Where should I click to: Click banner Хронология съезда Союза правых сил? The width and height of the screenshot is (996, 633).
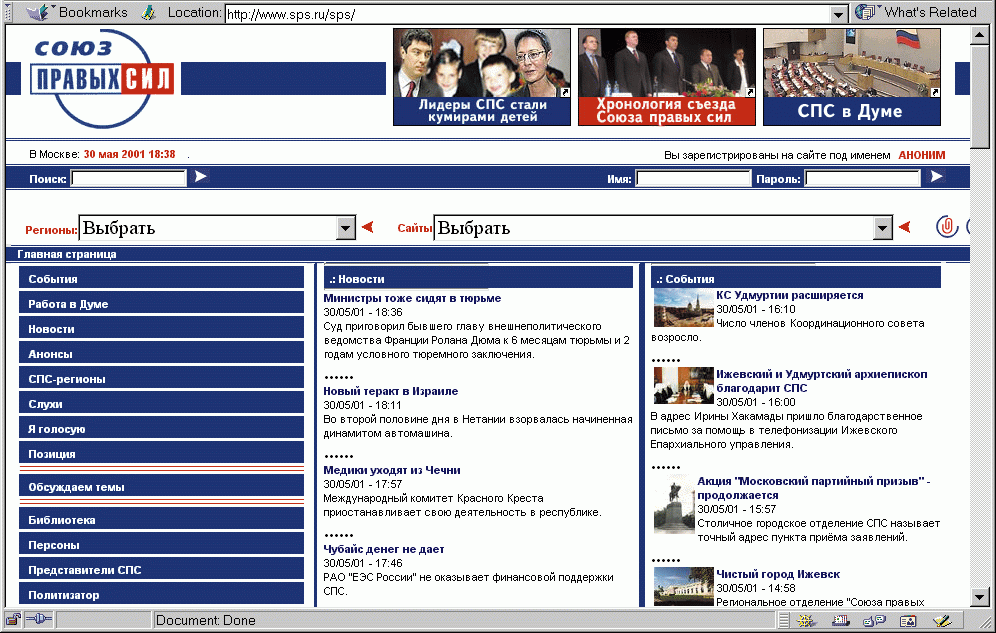(666, 77)
